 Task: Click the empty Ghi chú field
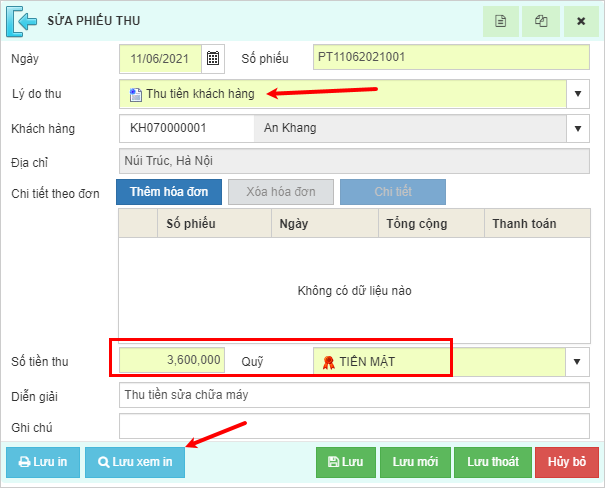[354, 427]
